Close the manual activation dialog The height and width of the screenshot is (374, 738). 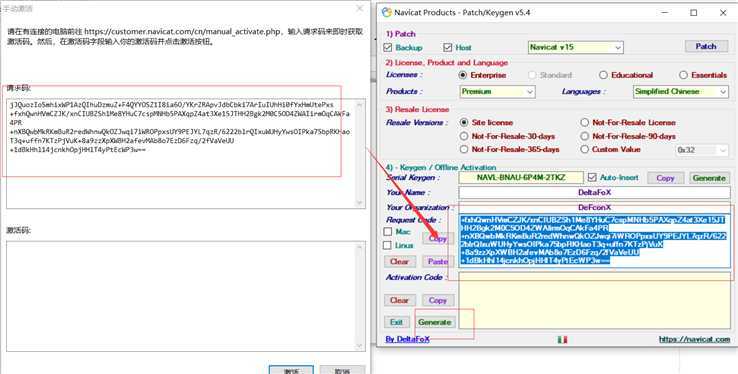coord(360,8)
